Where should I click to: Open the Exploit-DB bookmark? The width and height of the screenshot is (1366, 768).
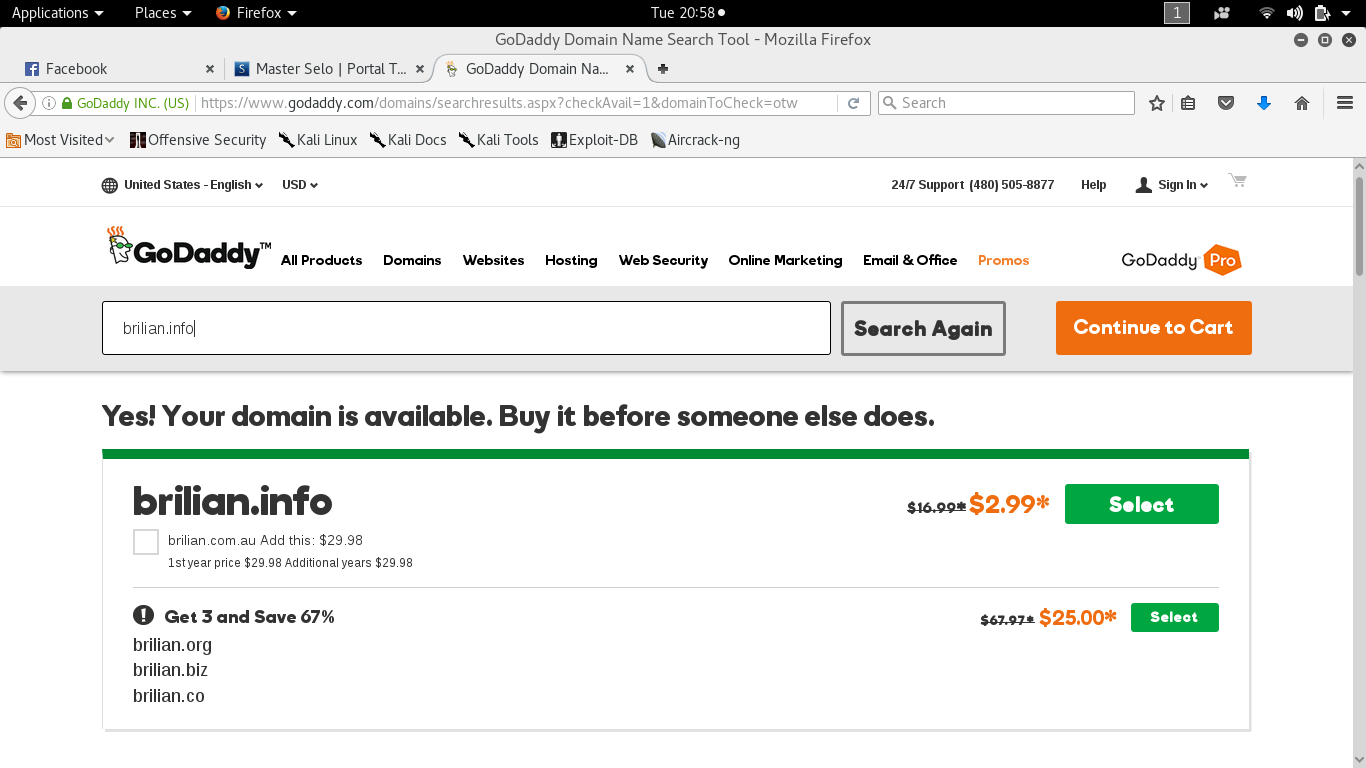click(594, 140)
